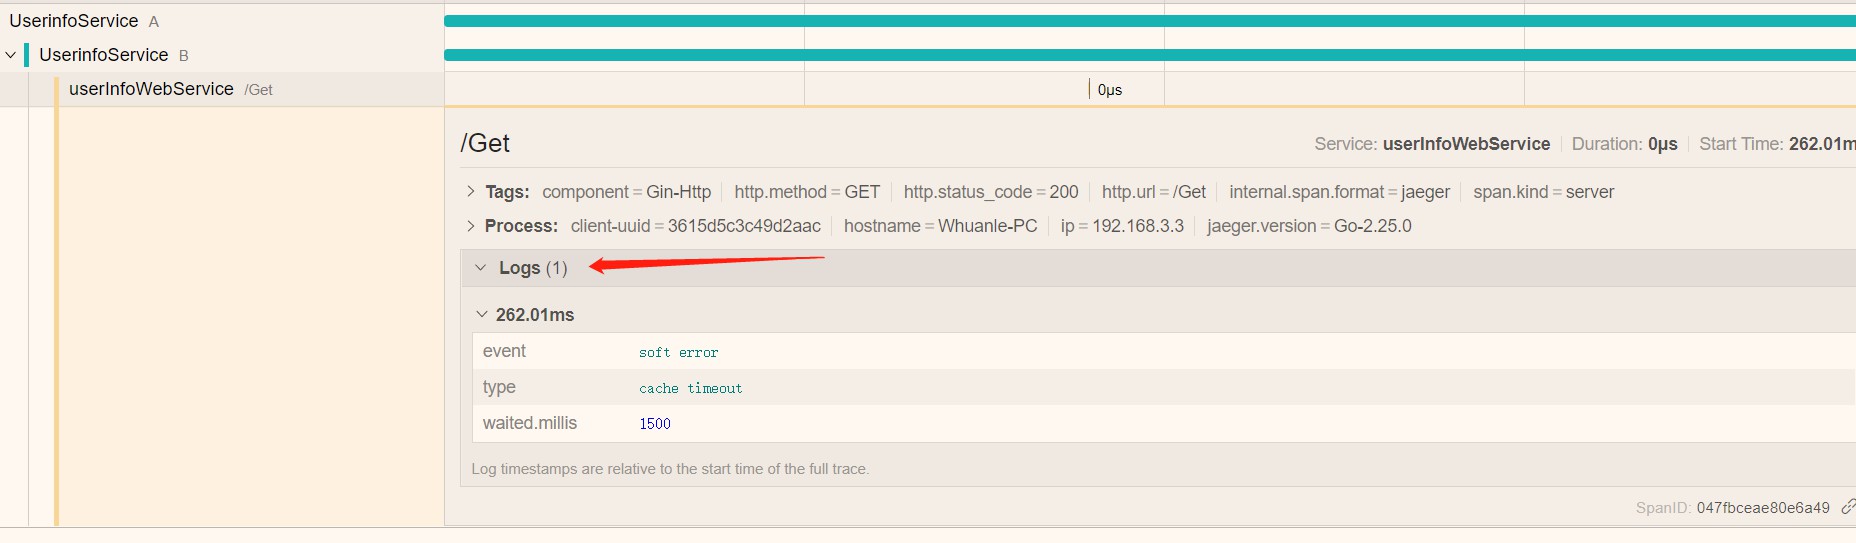The image size is (1856, 543).
Task: Collapse the 262.01ms log entry
Action: coord(482,315)
